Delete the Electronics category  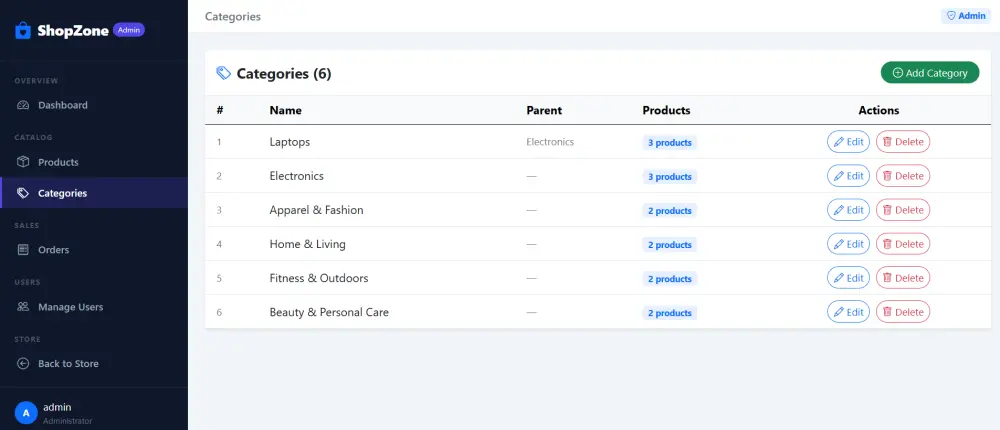[x=903, y=176]
